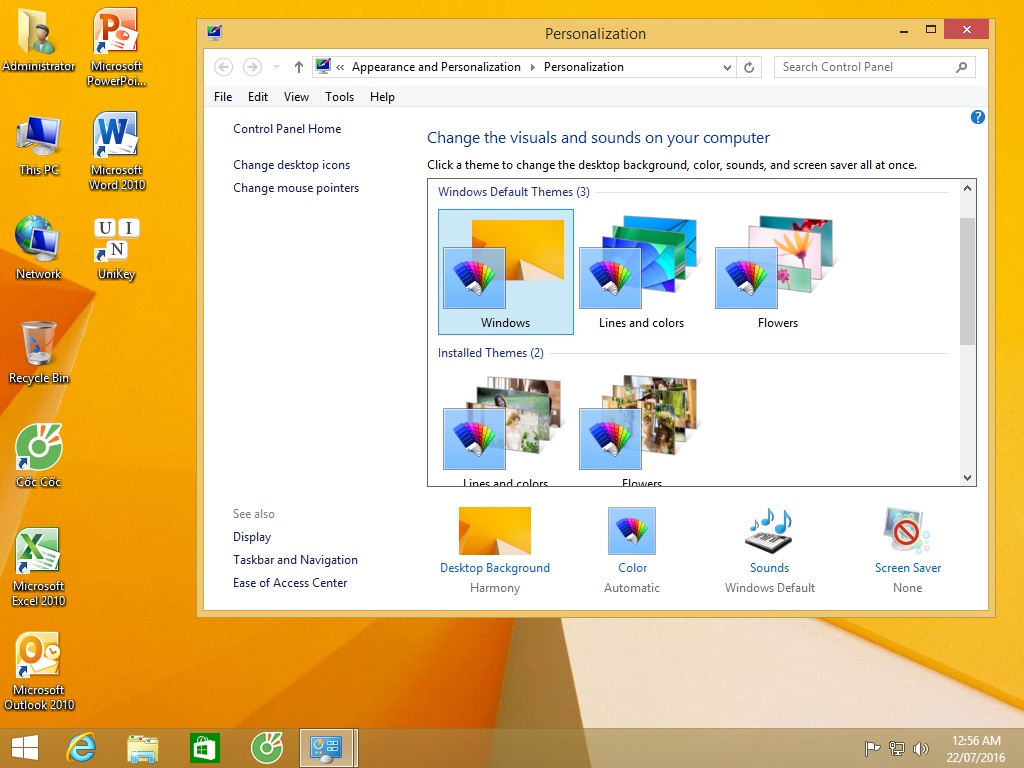Viewport: 1024px width, 768px height.
Task: Open the File menu
Action: (x=223, y=97)
